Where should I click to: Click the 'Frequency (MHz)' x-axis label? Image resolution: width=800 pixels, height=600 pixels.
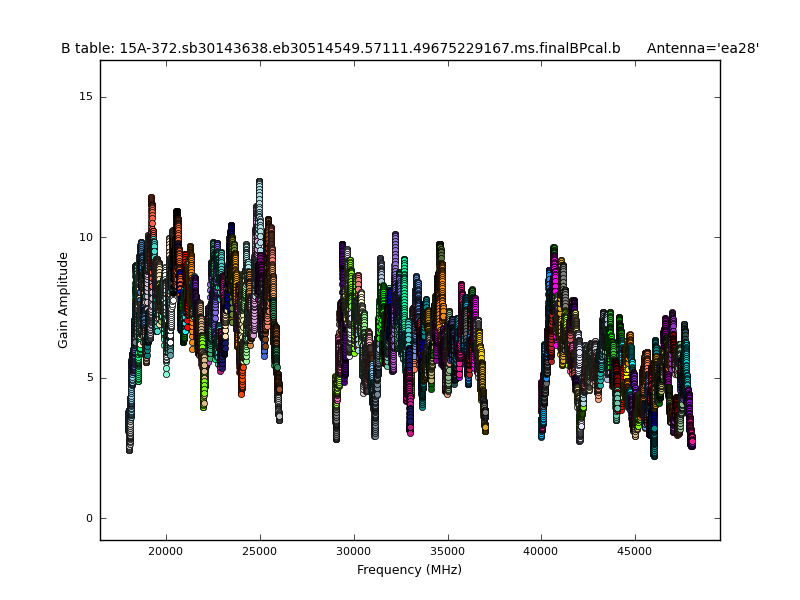click(x=409, y=570)
